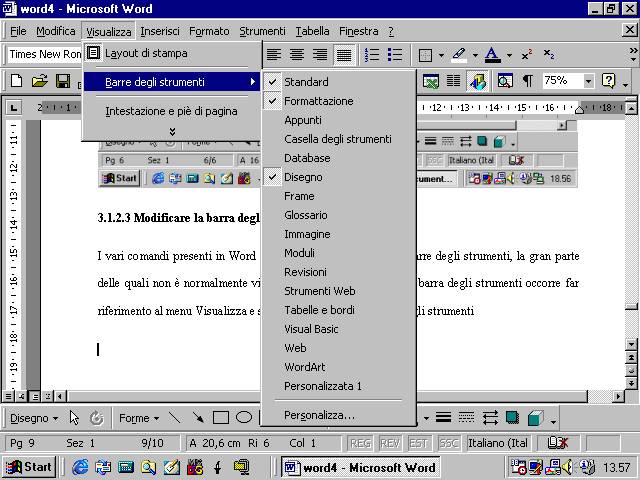640x480 pixels.
Task: Apply subscript formatting
Action: 549,54
